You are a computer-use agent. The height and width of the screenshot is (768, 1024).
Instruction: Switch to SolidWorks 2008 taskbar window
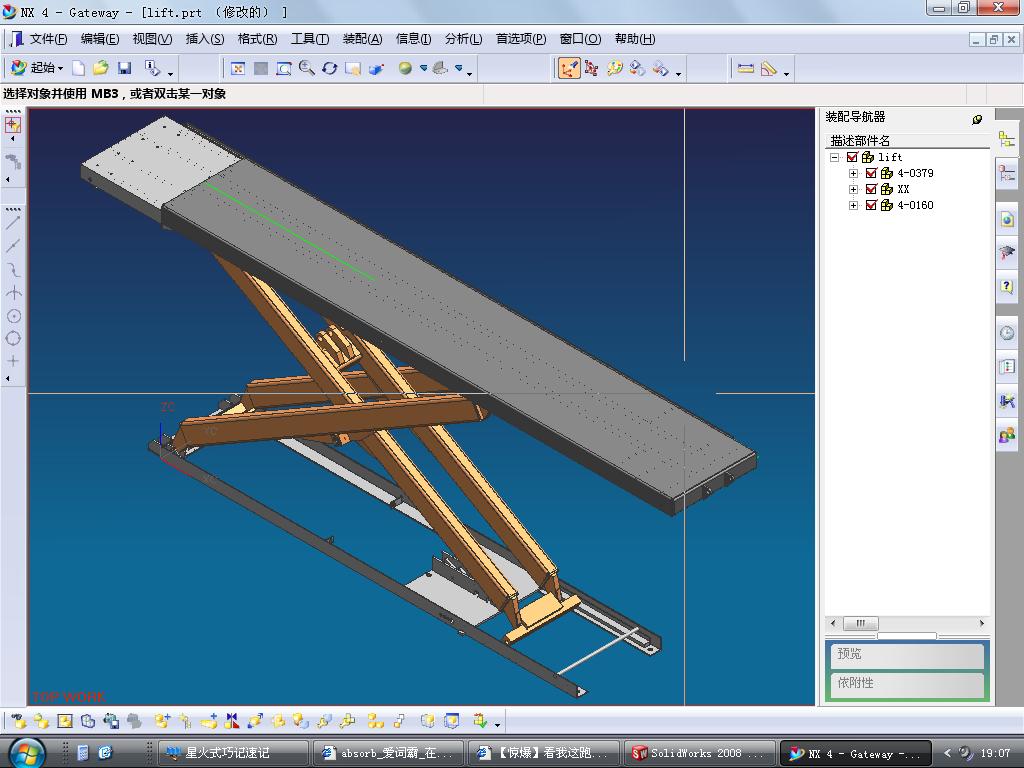(699, 753)
